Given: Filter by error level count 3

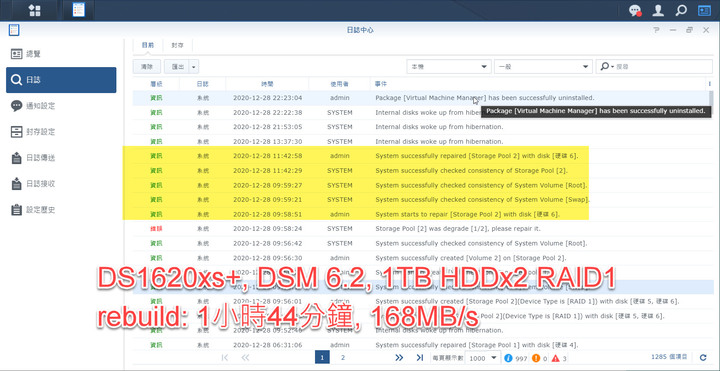Looking at the screenshot, I should pos(559,358).
